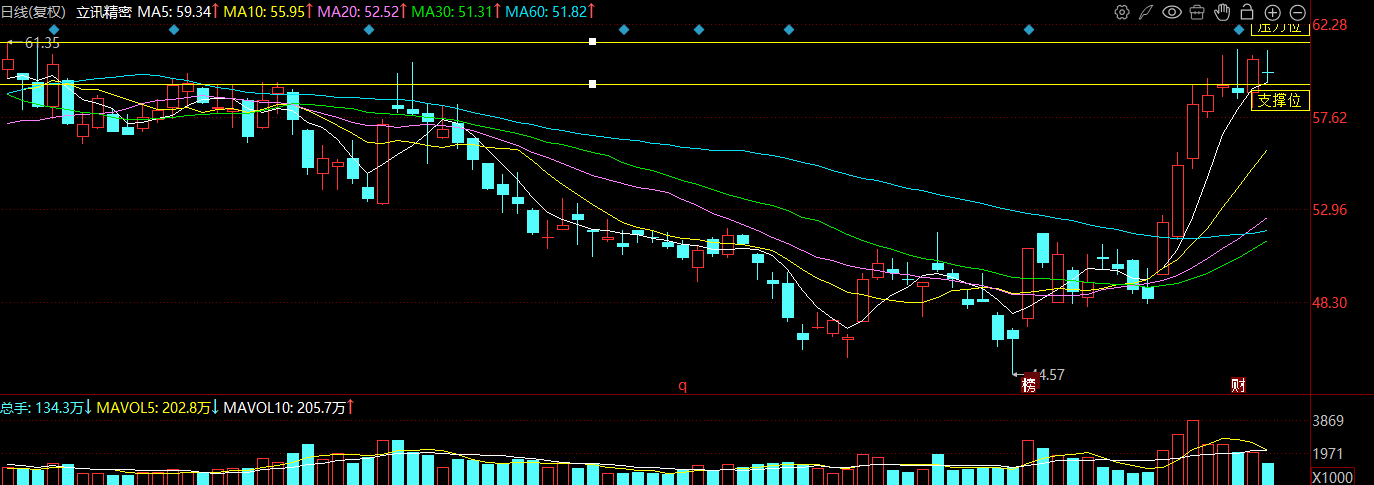Click the X1000 volume scale box
The width and height of the screenshot is (1374, 485).
1331,477
